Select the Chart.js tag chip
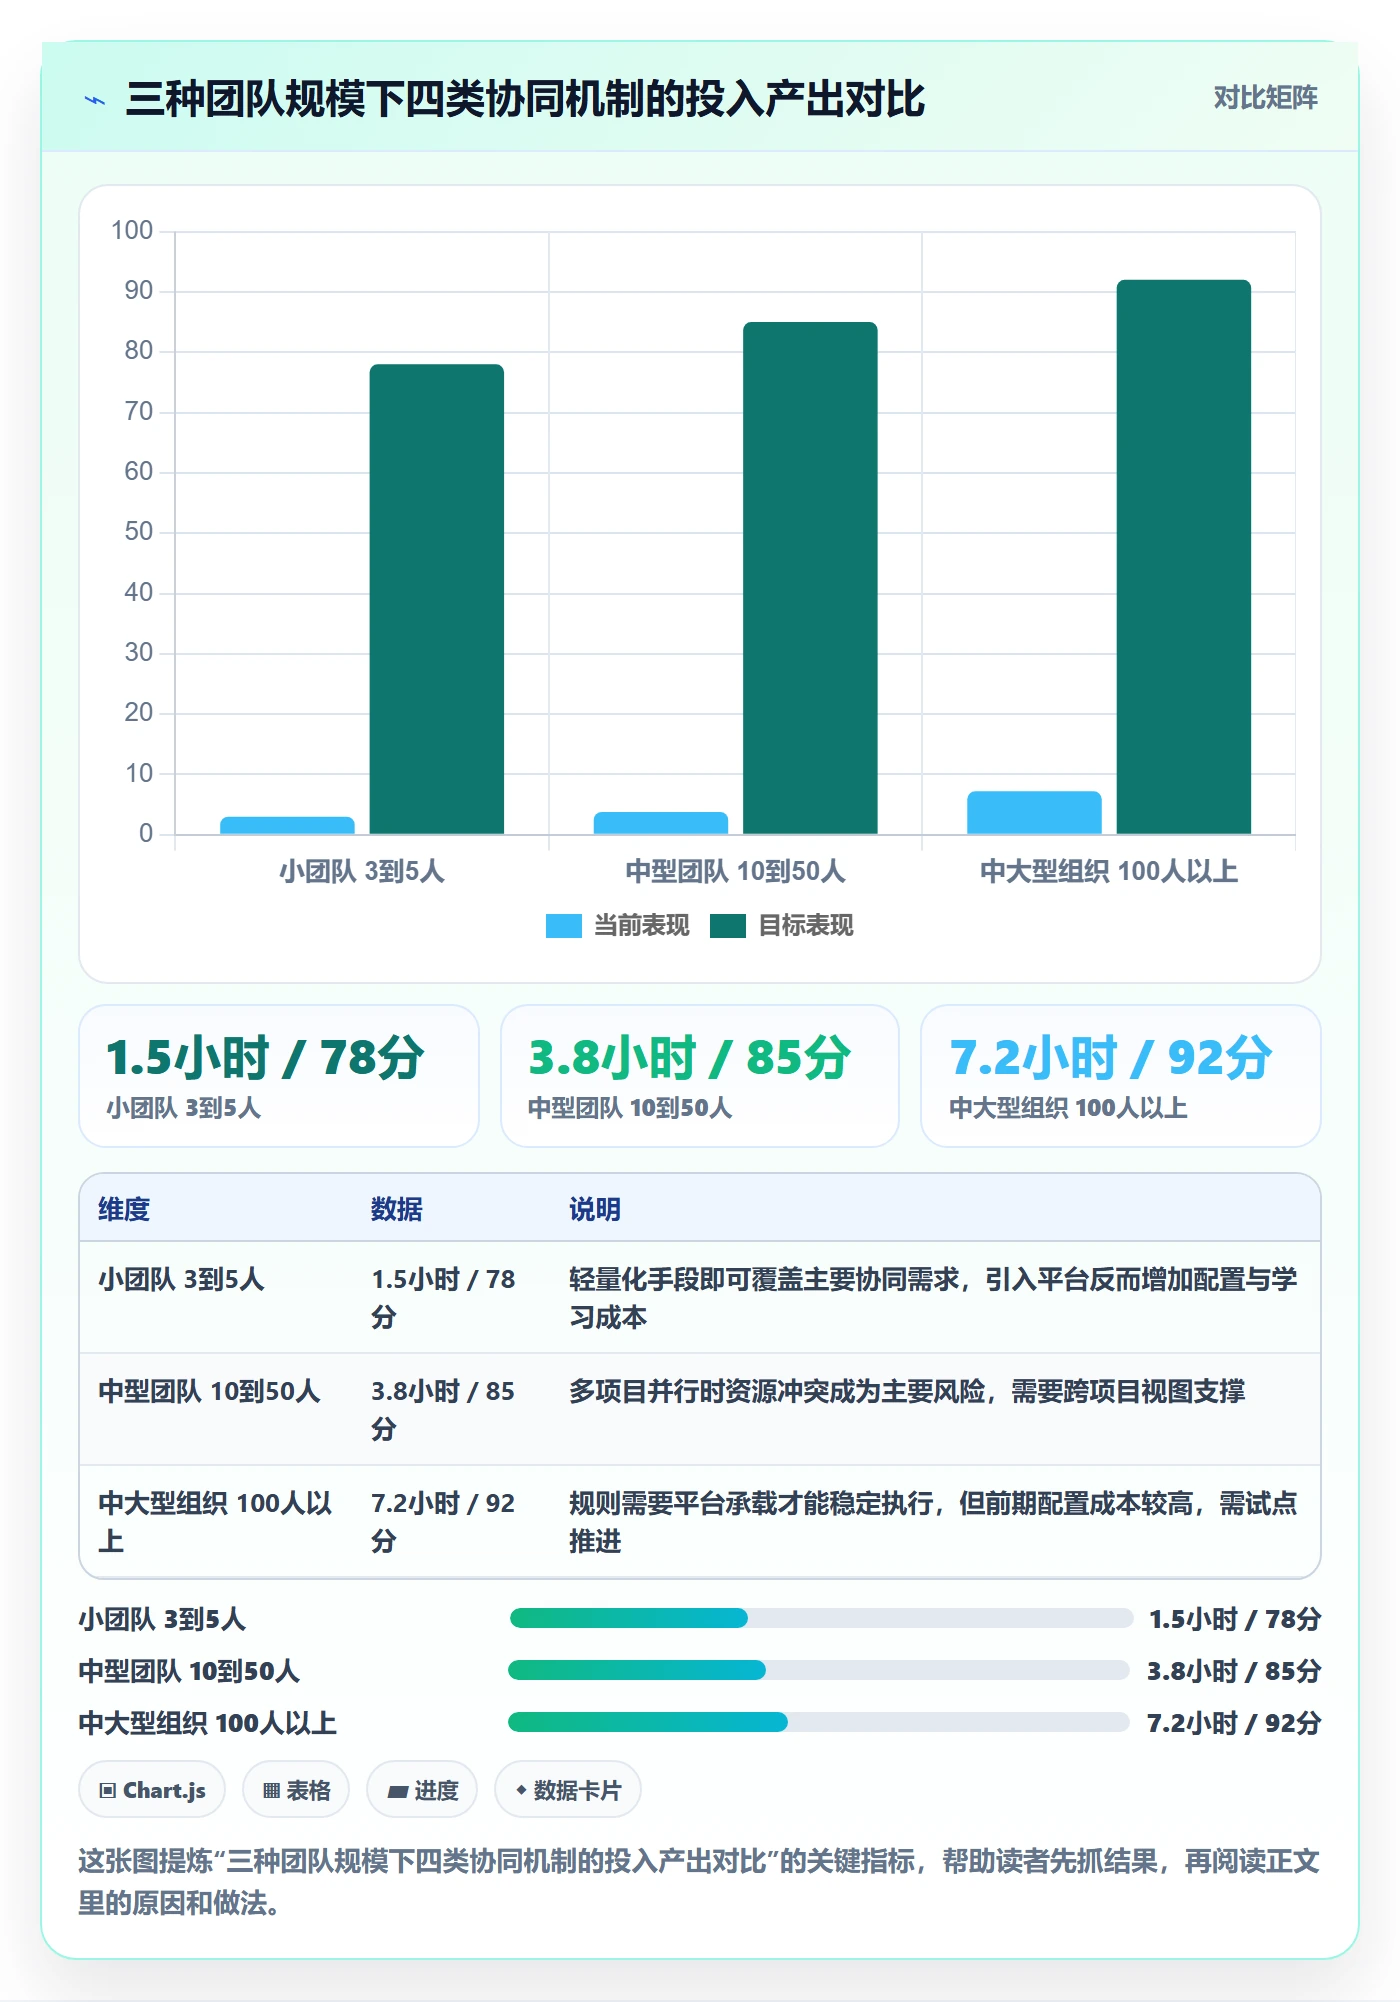The height and width of the screenshot is (2002, 1400). pos(152,1790)
